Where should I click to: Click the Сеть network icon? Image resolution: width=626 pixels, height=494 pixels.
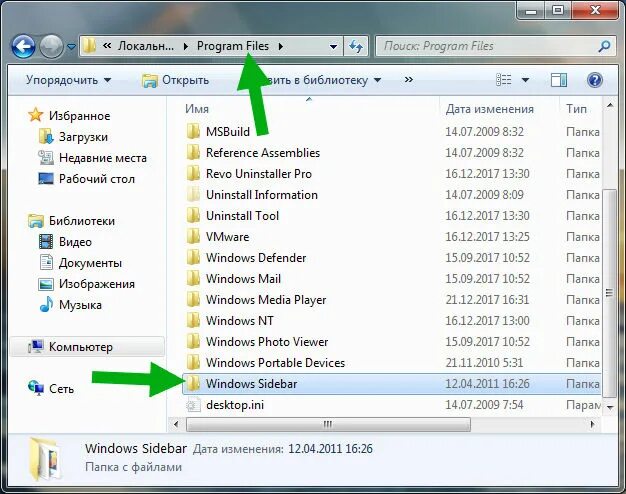[x=36, y=388]
